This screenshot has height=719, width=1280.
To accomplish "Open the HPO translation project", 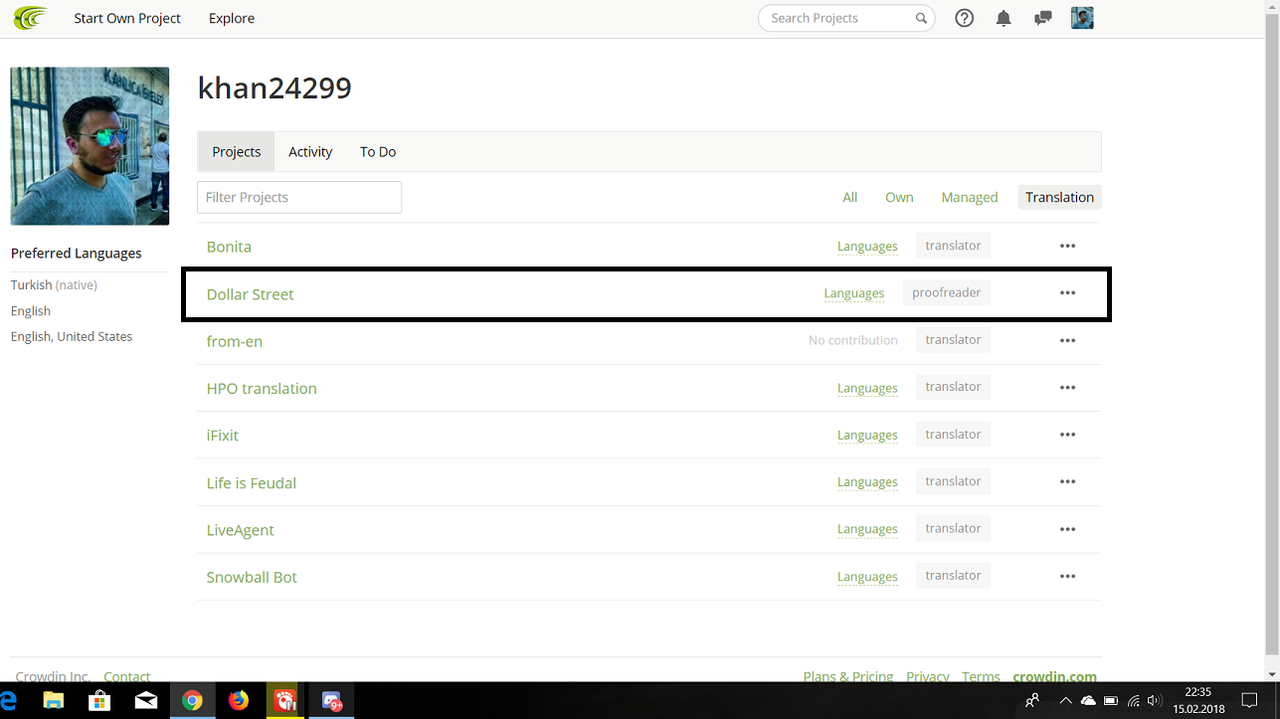I will click(x=261, y=388).
